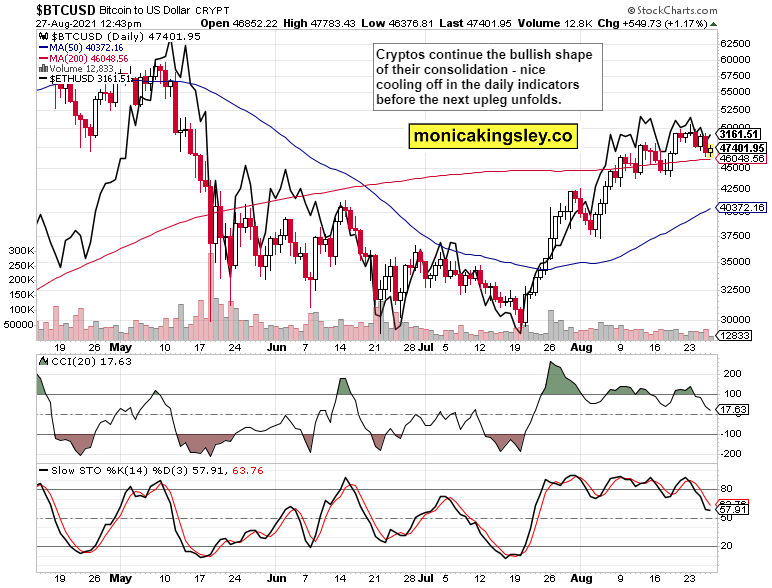Open the monicakingsley.co yellow link banner
Image resolution: width=772 pixels, height=588 pixels.
493,135
